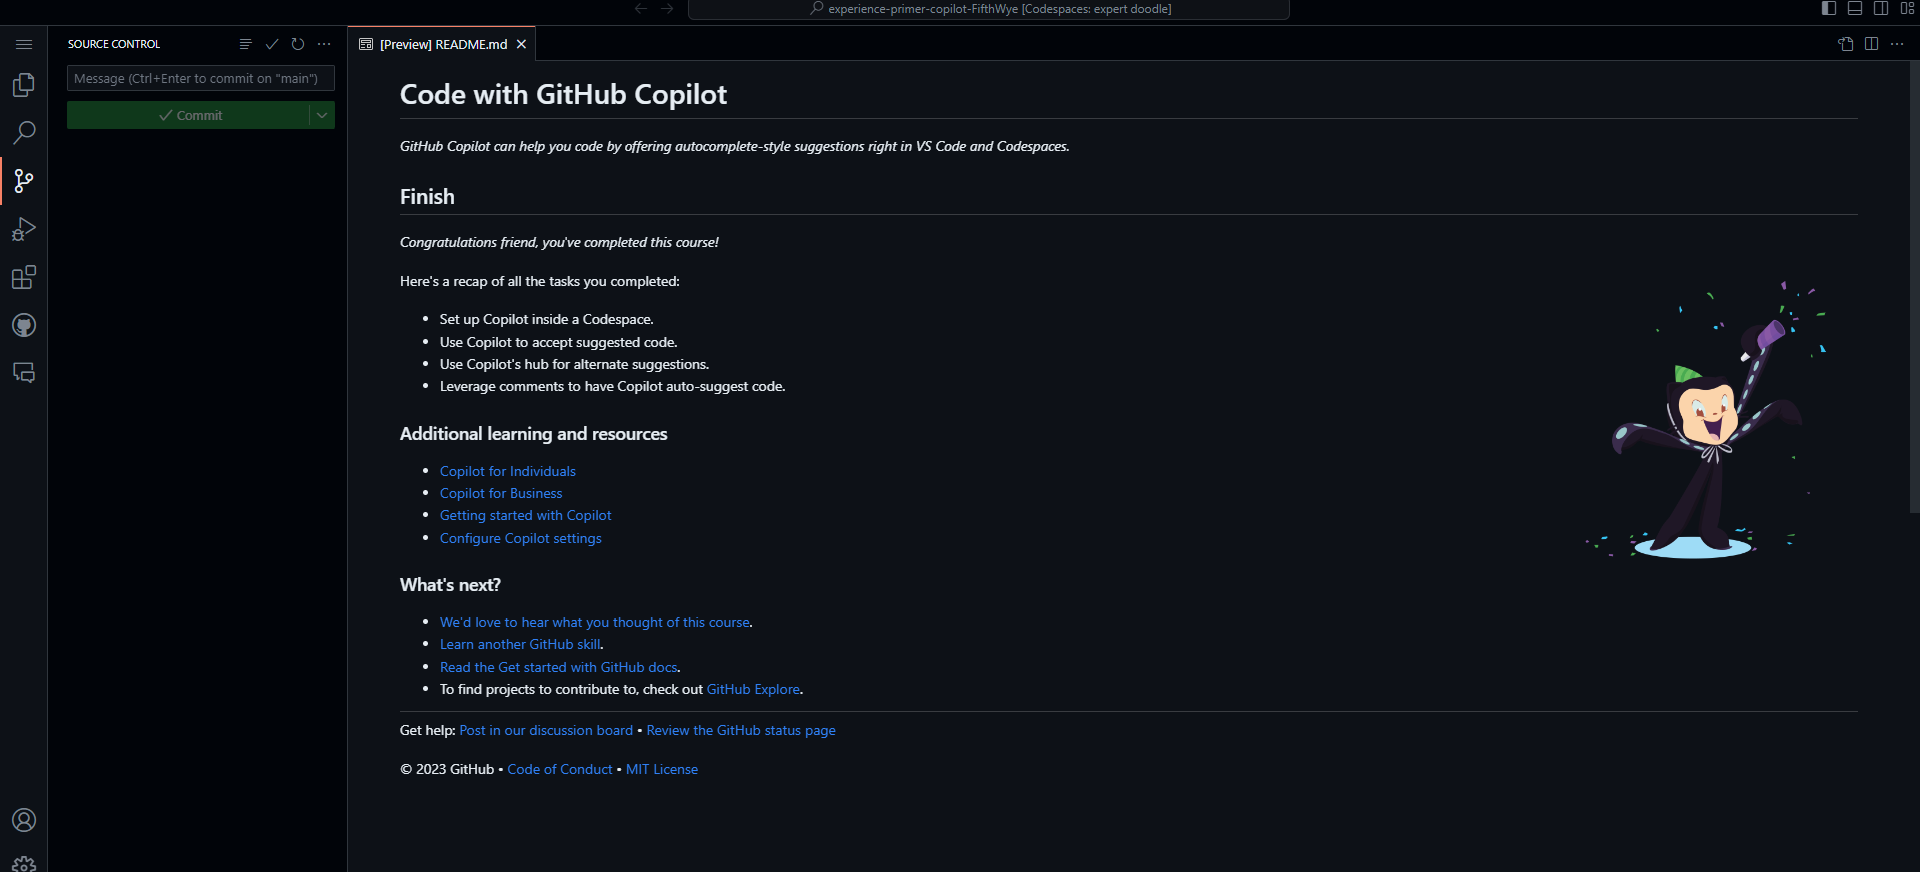
Task: Open the Explorer view in activity bar
Action: pos(24,85)
